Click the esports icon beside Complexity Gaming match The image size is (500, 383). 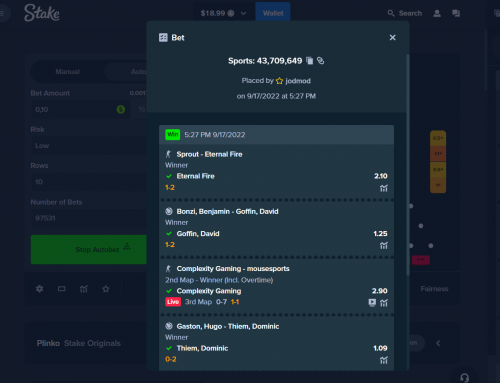click(169, 269)
